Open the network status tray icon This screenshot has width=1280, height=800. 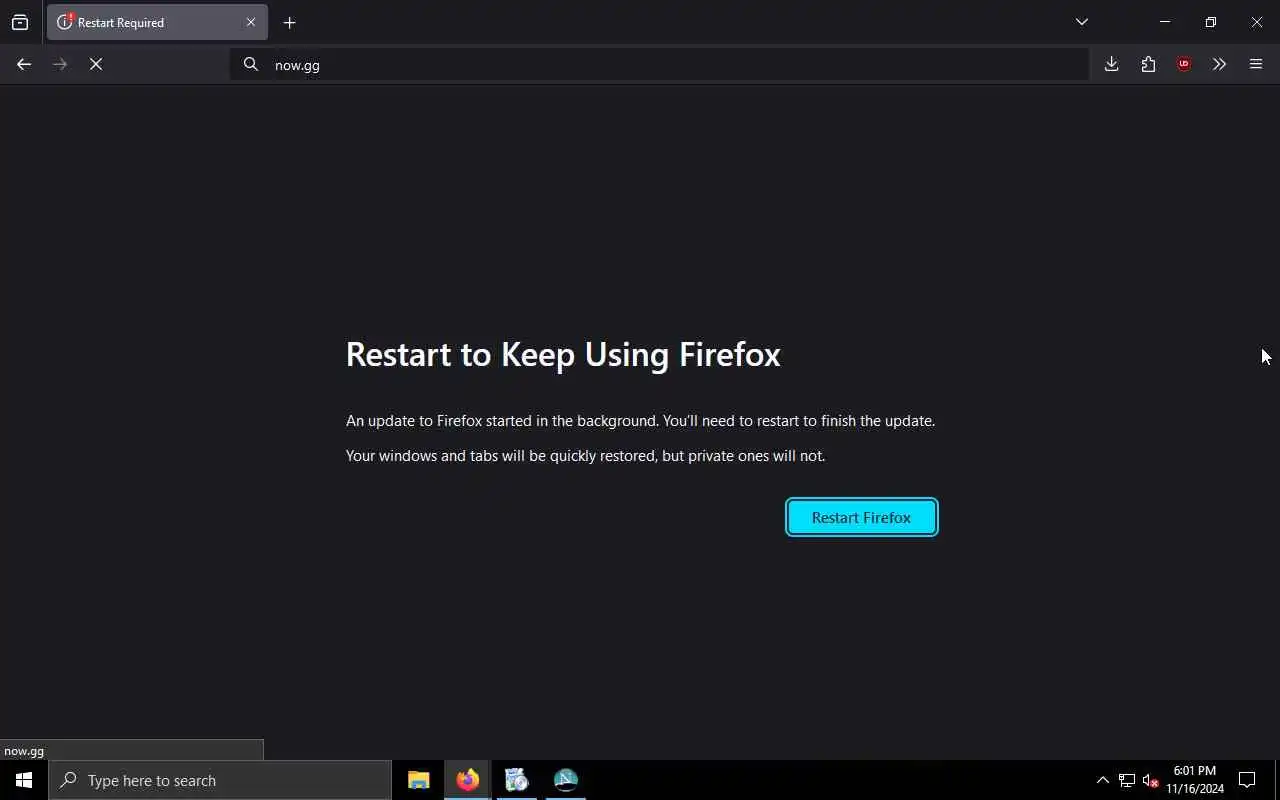point(1126,780)
